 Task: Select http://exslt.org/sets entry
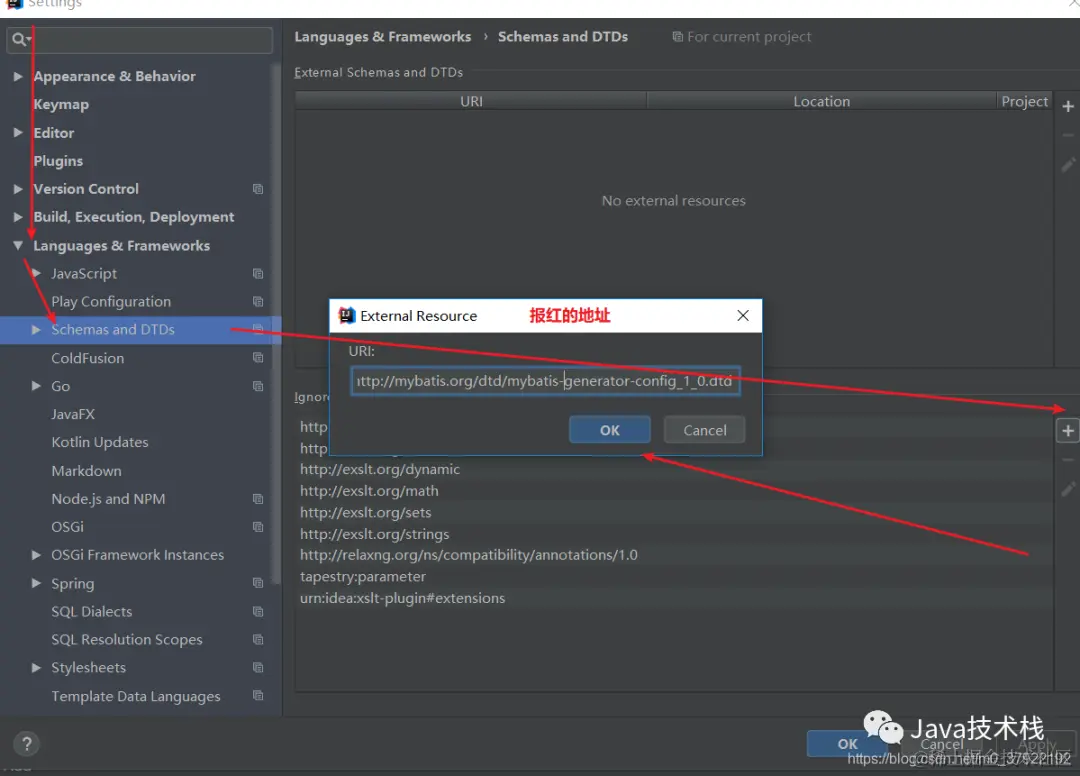tap(674, 512)
